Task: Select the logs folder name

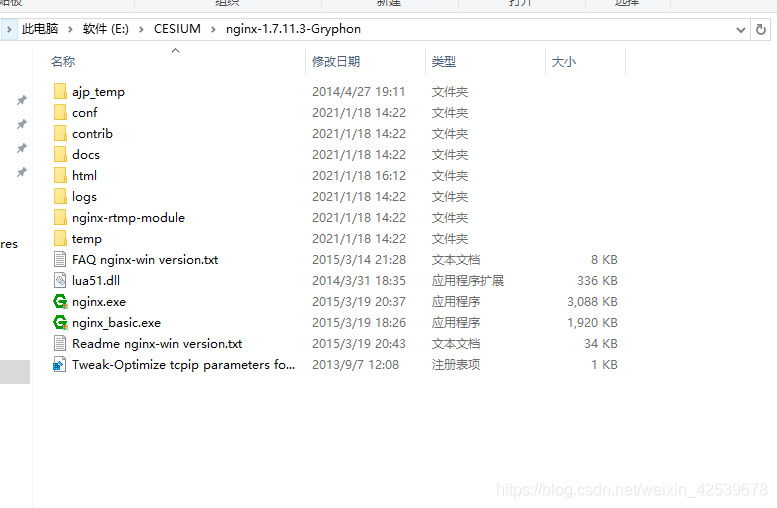Action: tap(84, 197)
